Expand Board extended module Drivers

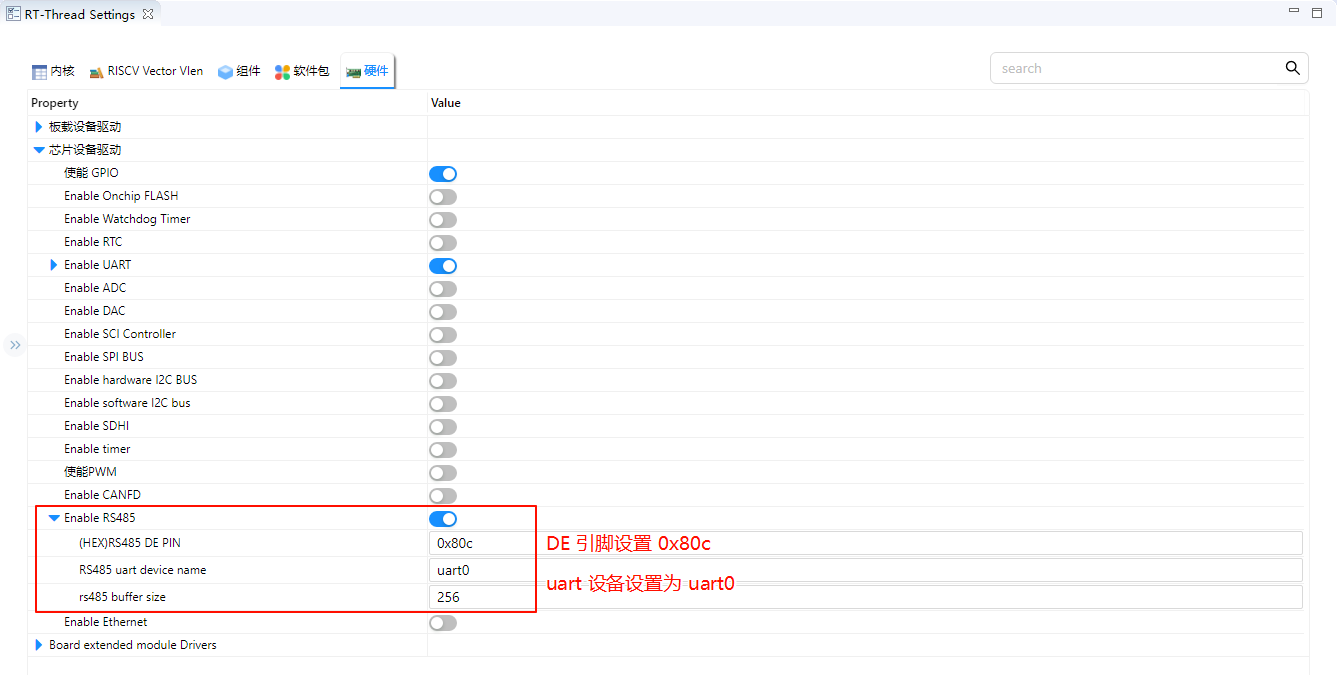(39, 645)
